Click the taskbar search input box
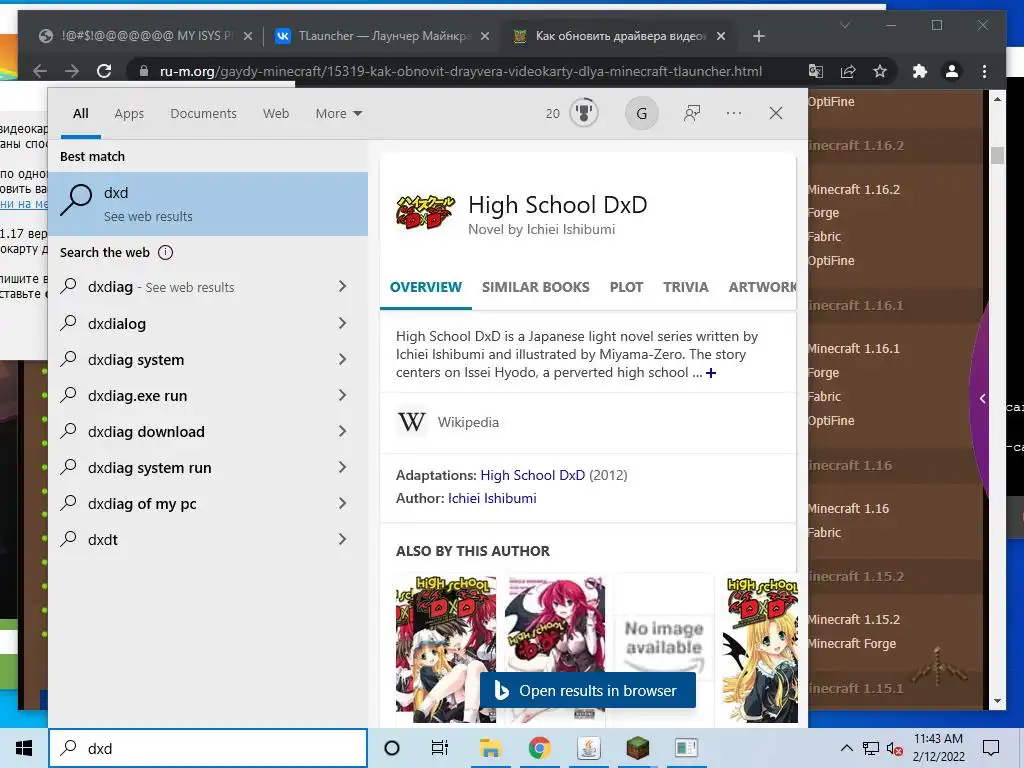 pos(208,748)
